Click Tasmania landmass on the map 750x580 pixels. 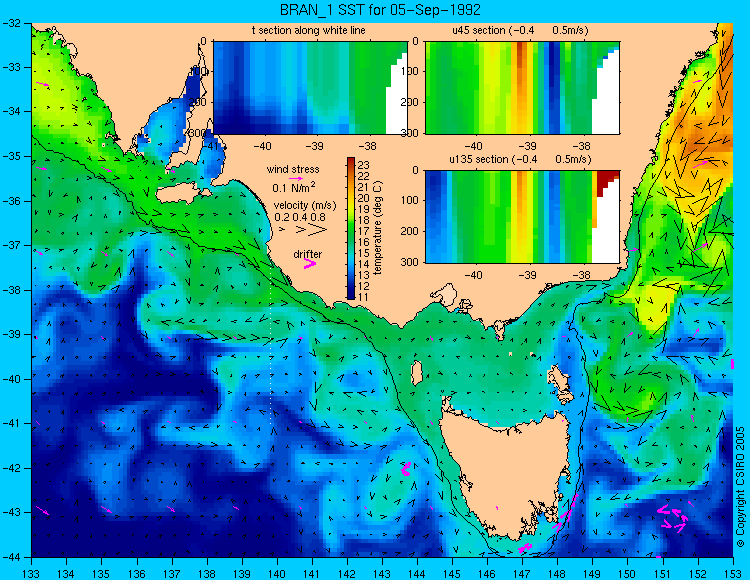pyautogui.click(x=507, y=469)
